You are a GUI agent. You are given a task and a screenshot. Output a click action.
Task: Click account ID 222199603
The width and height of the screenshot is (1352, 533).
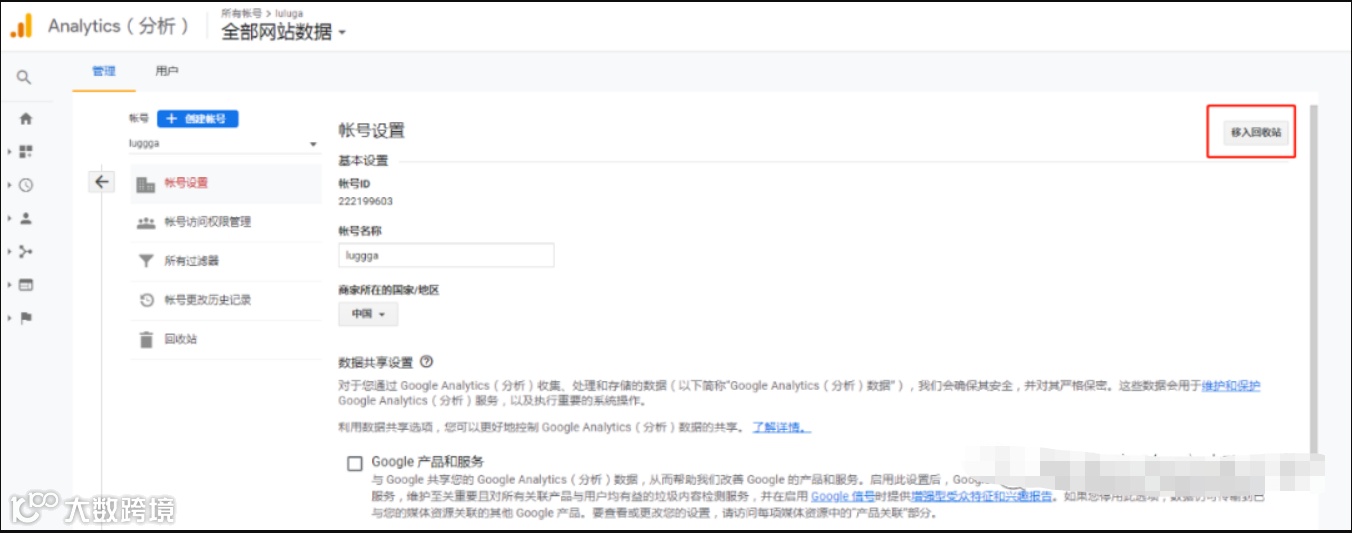tap(366, 201)
